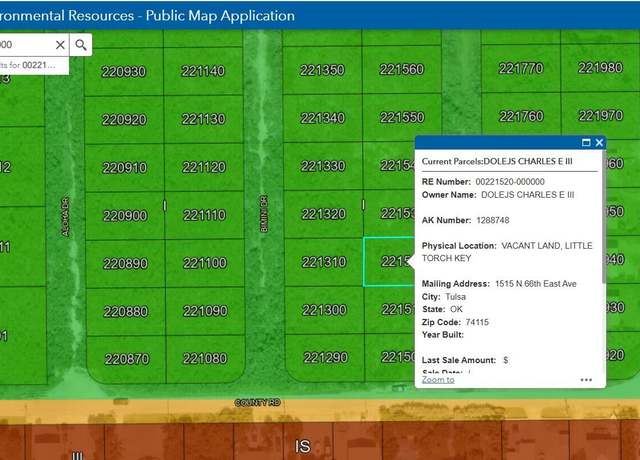Image resolution: width=640 pixels, height=460 pixels.
Task: Clear the search box with the X icon
Action: 60,45
